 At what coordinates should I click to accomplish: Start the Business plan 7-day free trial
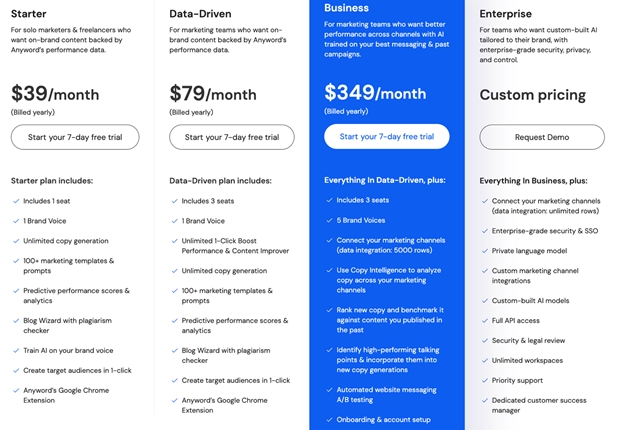tap(387, 136)
